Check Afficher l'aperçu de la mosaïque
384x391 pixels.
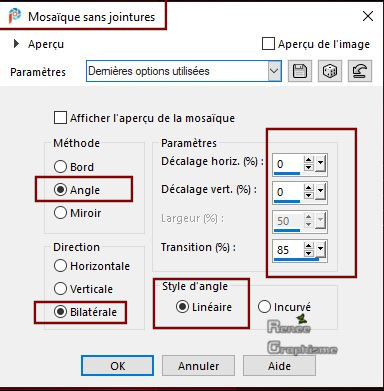click(60, 118)
